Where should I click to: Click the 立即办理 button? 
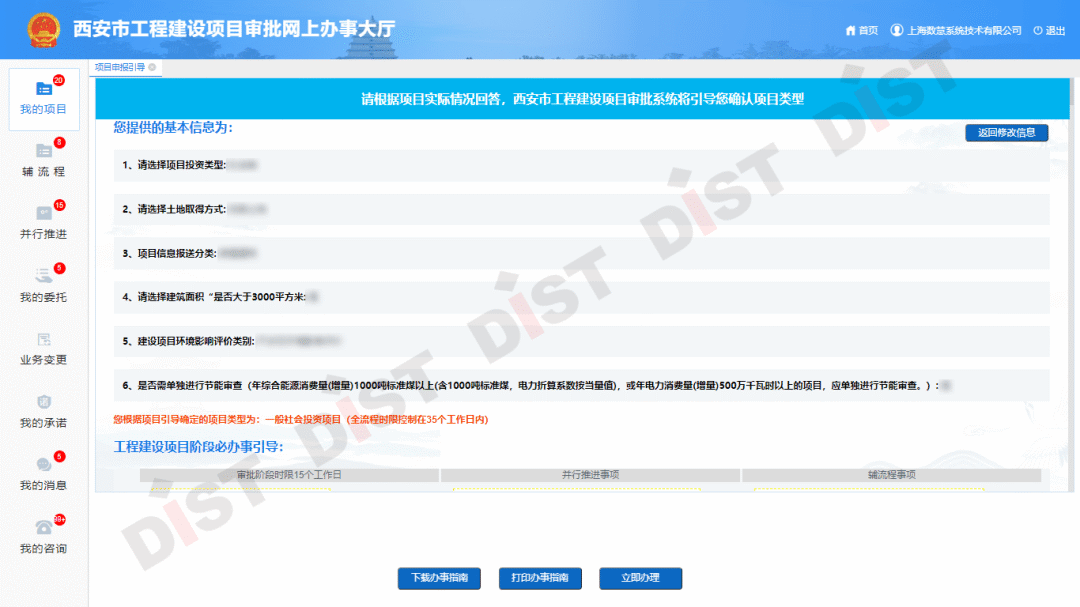(640, 578)
